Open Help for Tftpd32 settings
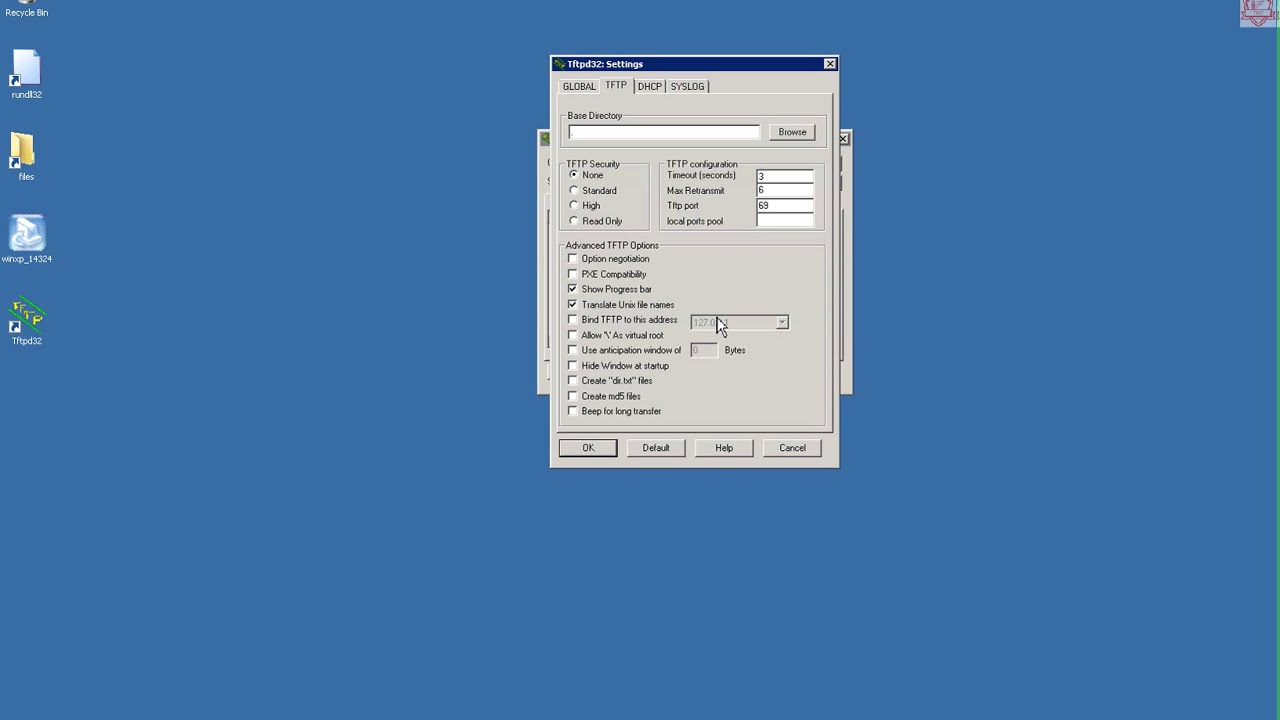 coord(724,448)
